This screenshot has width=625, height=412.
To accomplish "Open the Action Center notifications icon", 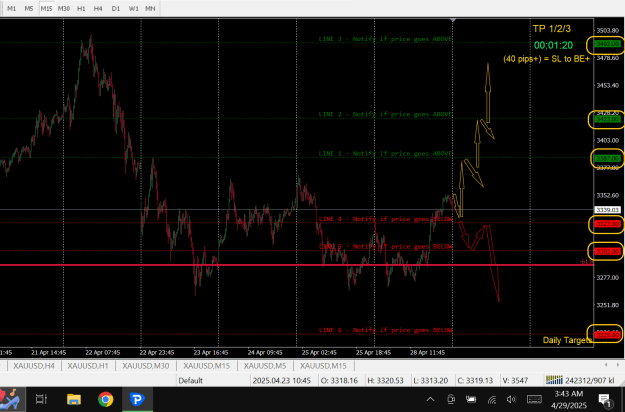I will [x=605, y=400].
